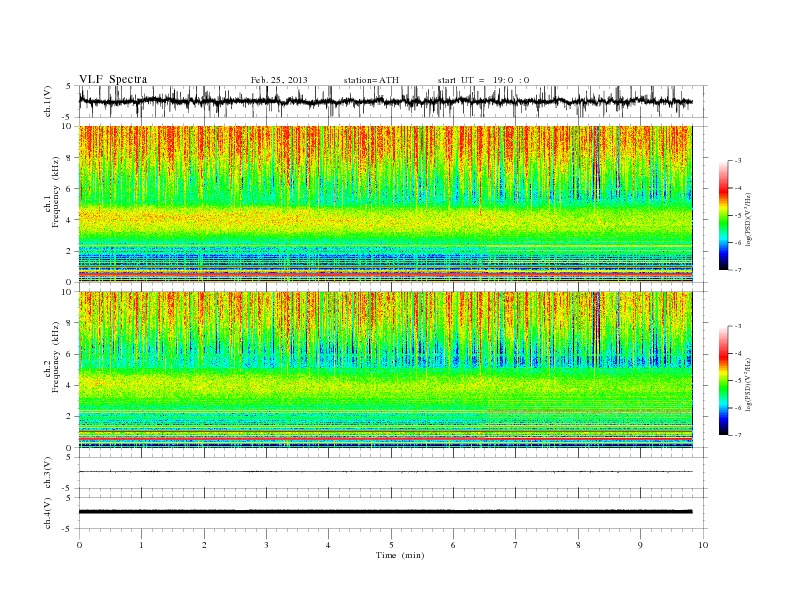Click the lower log(PSD)(V²/Hz) colorbar label
792x612 pixels.
pos(749,384)
